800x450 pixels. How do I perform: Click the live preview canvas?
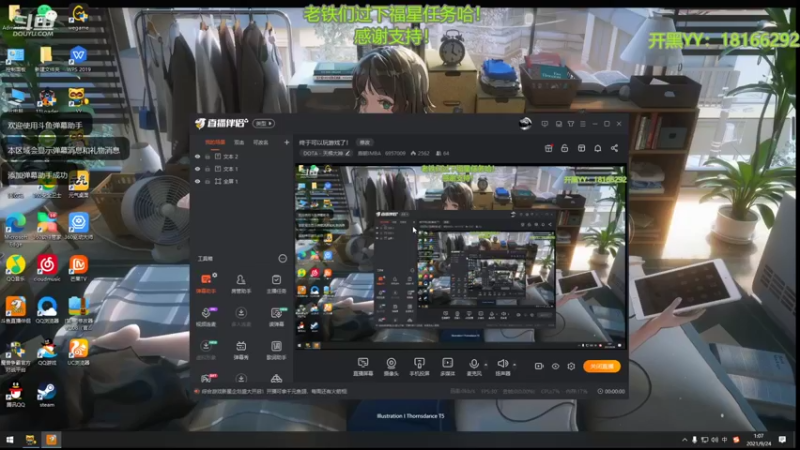(461, 257)
